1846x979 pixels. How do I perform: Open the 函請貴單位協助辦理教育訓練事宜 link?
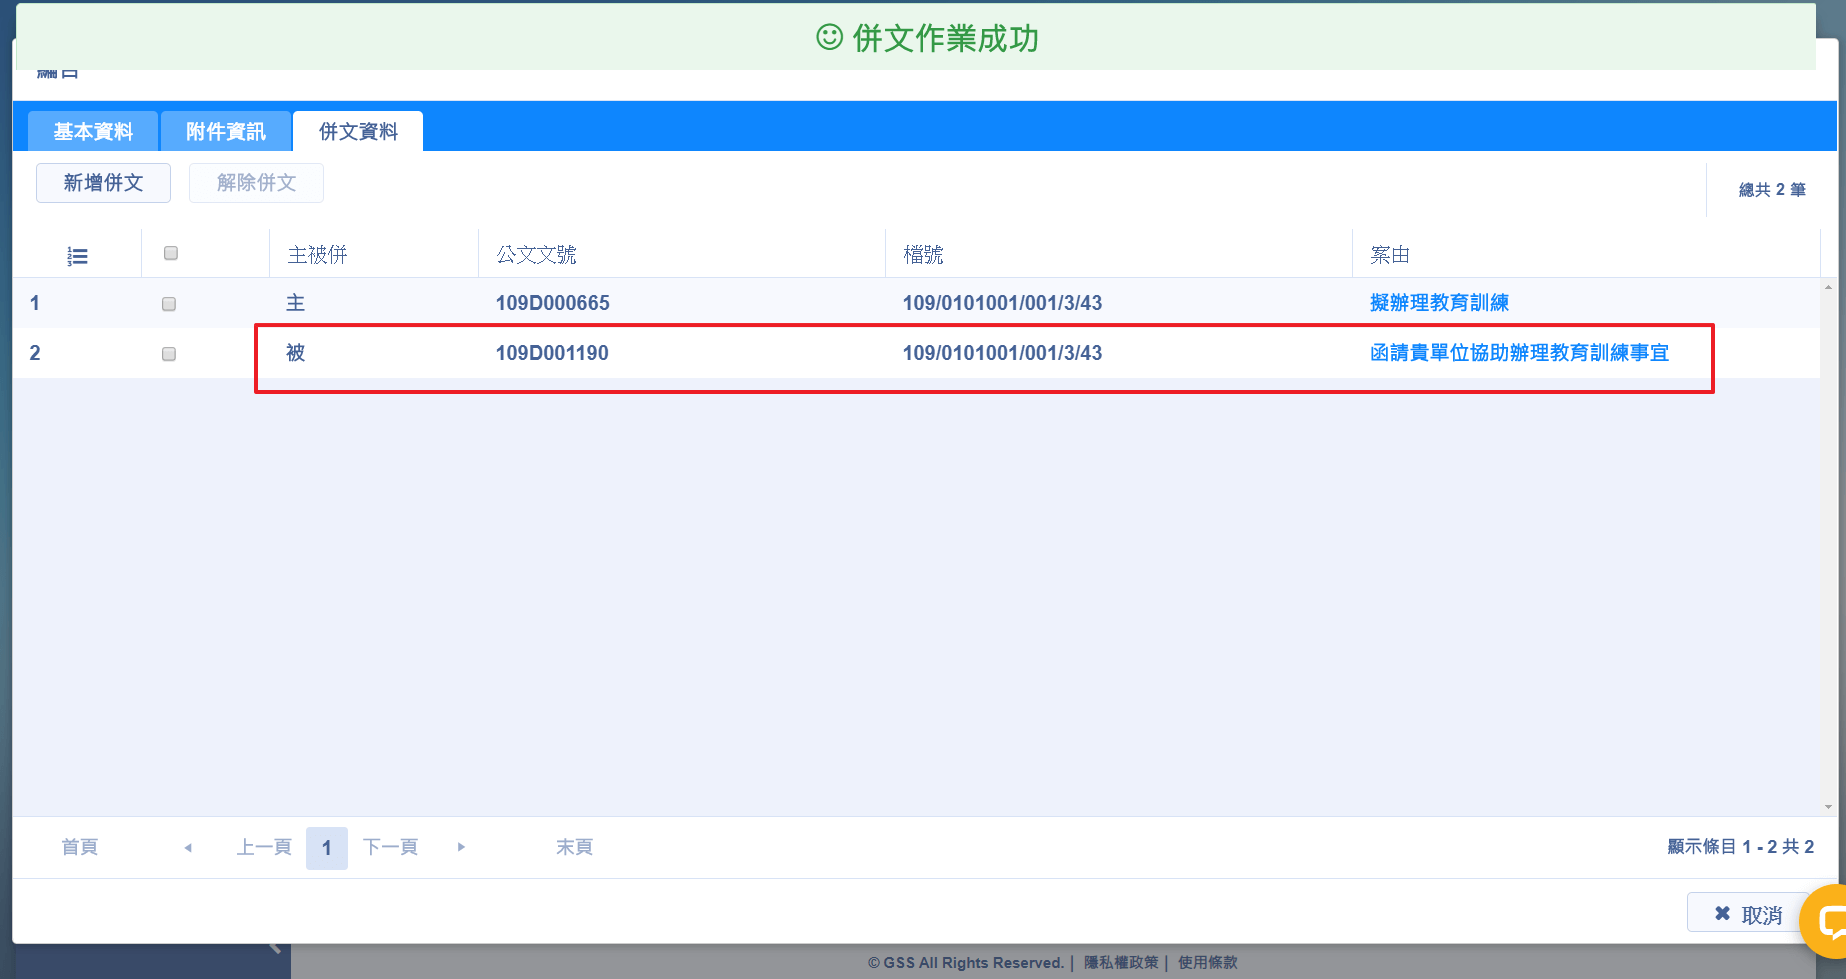pyautogui.click(x=1519, y=353)
